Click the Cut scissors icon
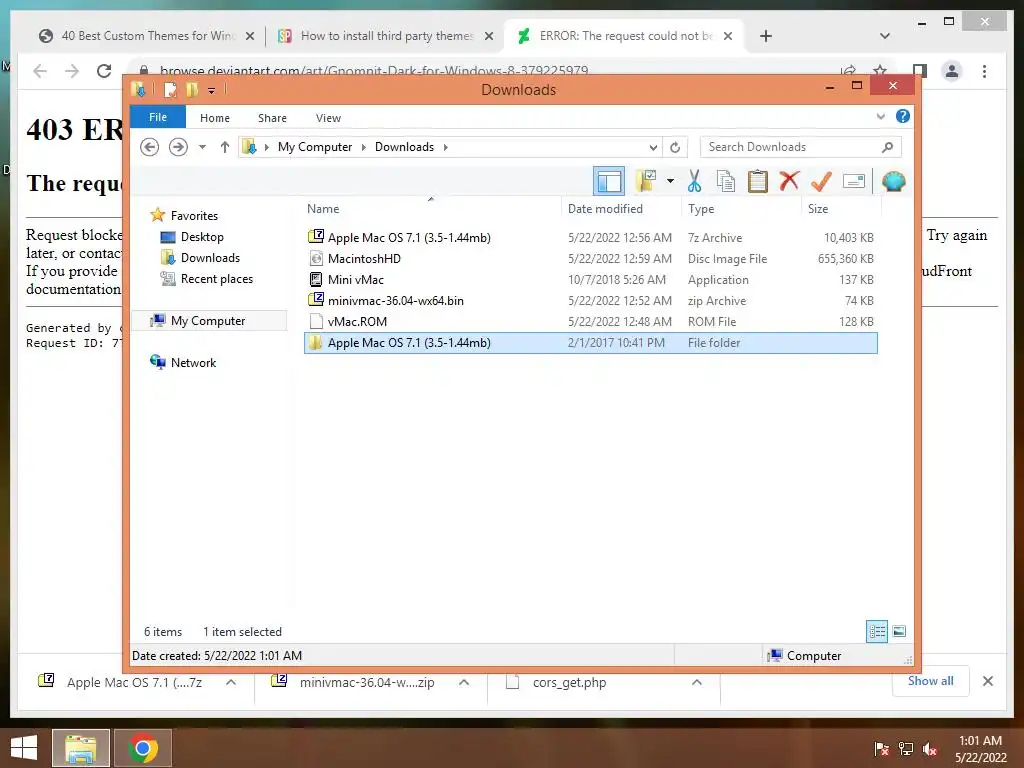 tap(694, 181)
